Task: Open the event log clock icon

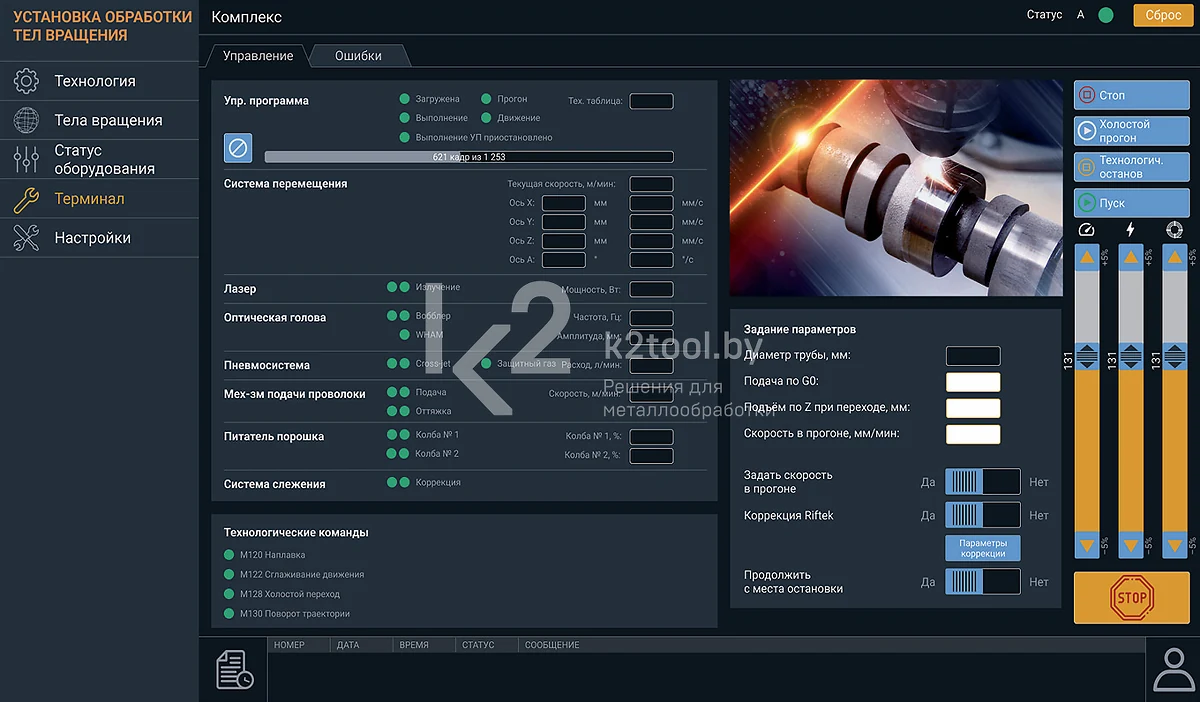Action: pos(235,669)
